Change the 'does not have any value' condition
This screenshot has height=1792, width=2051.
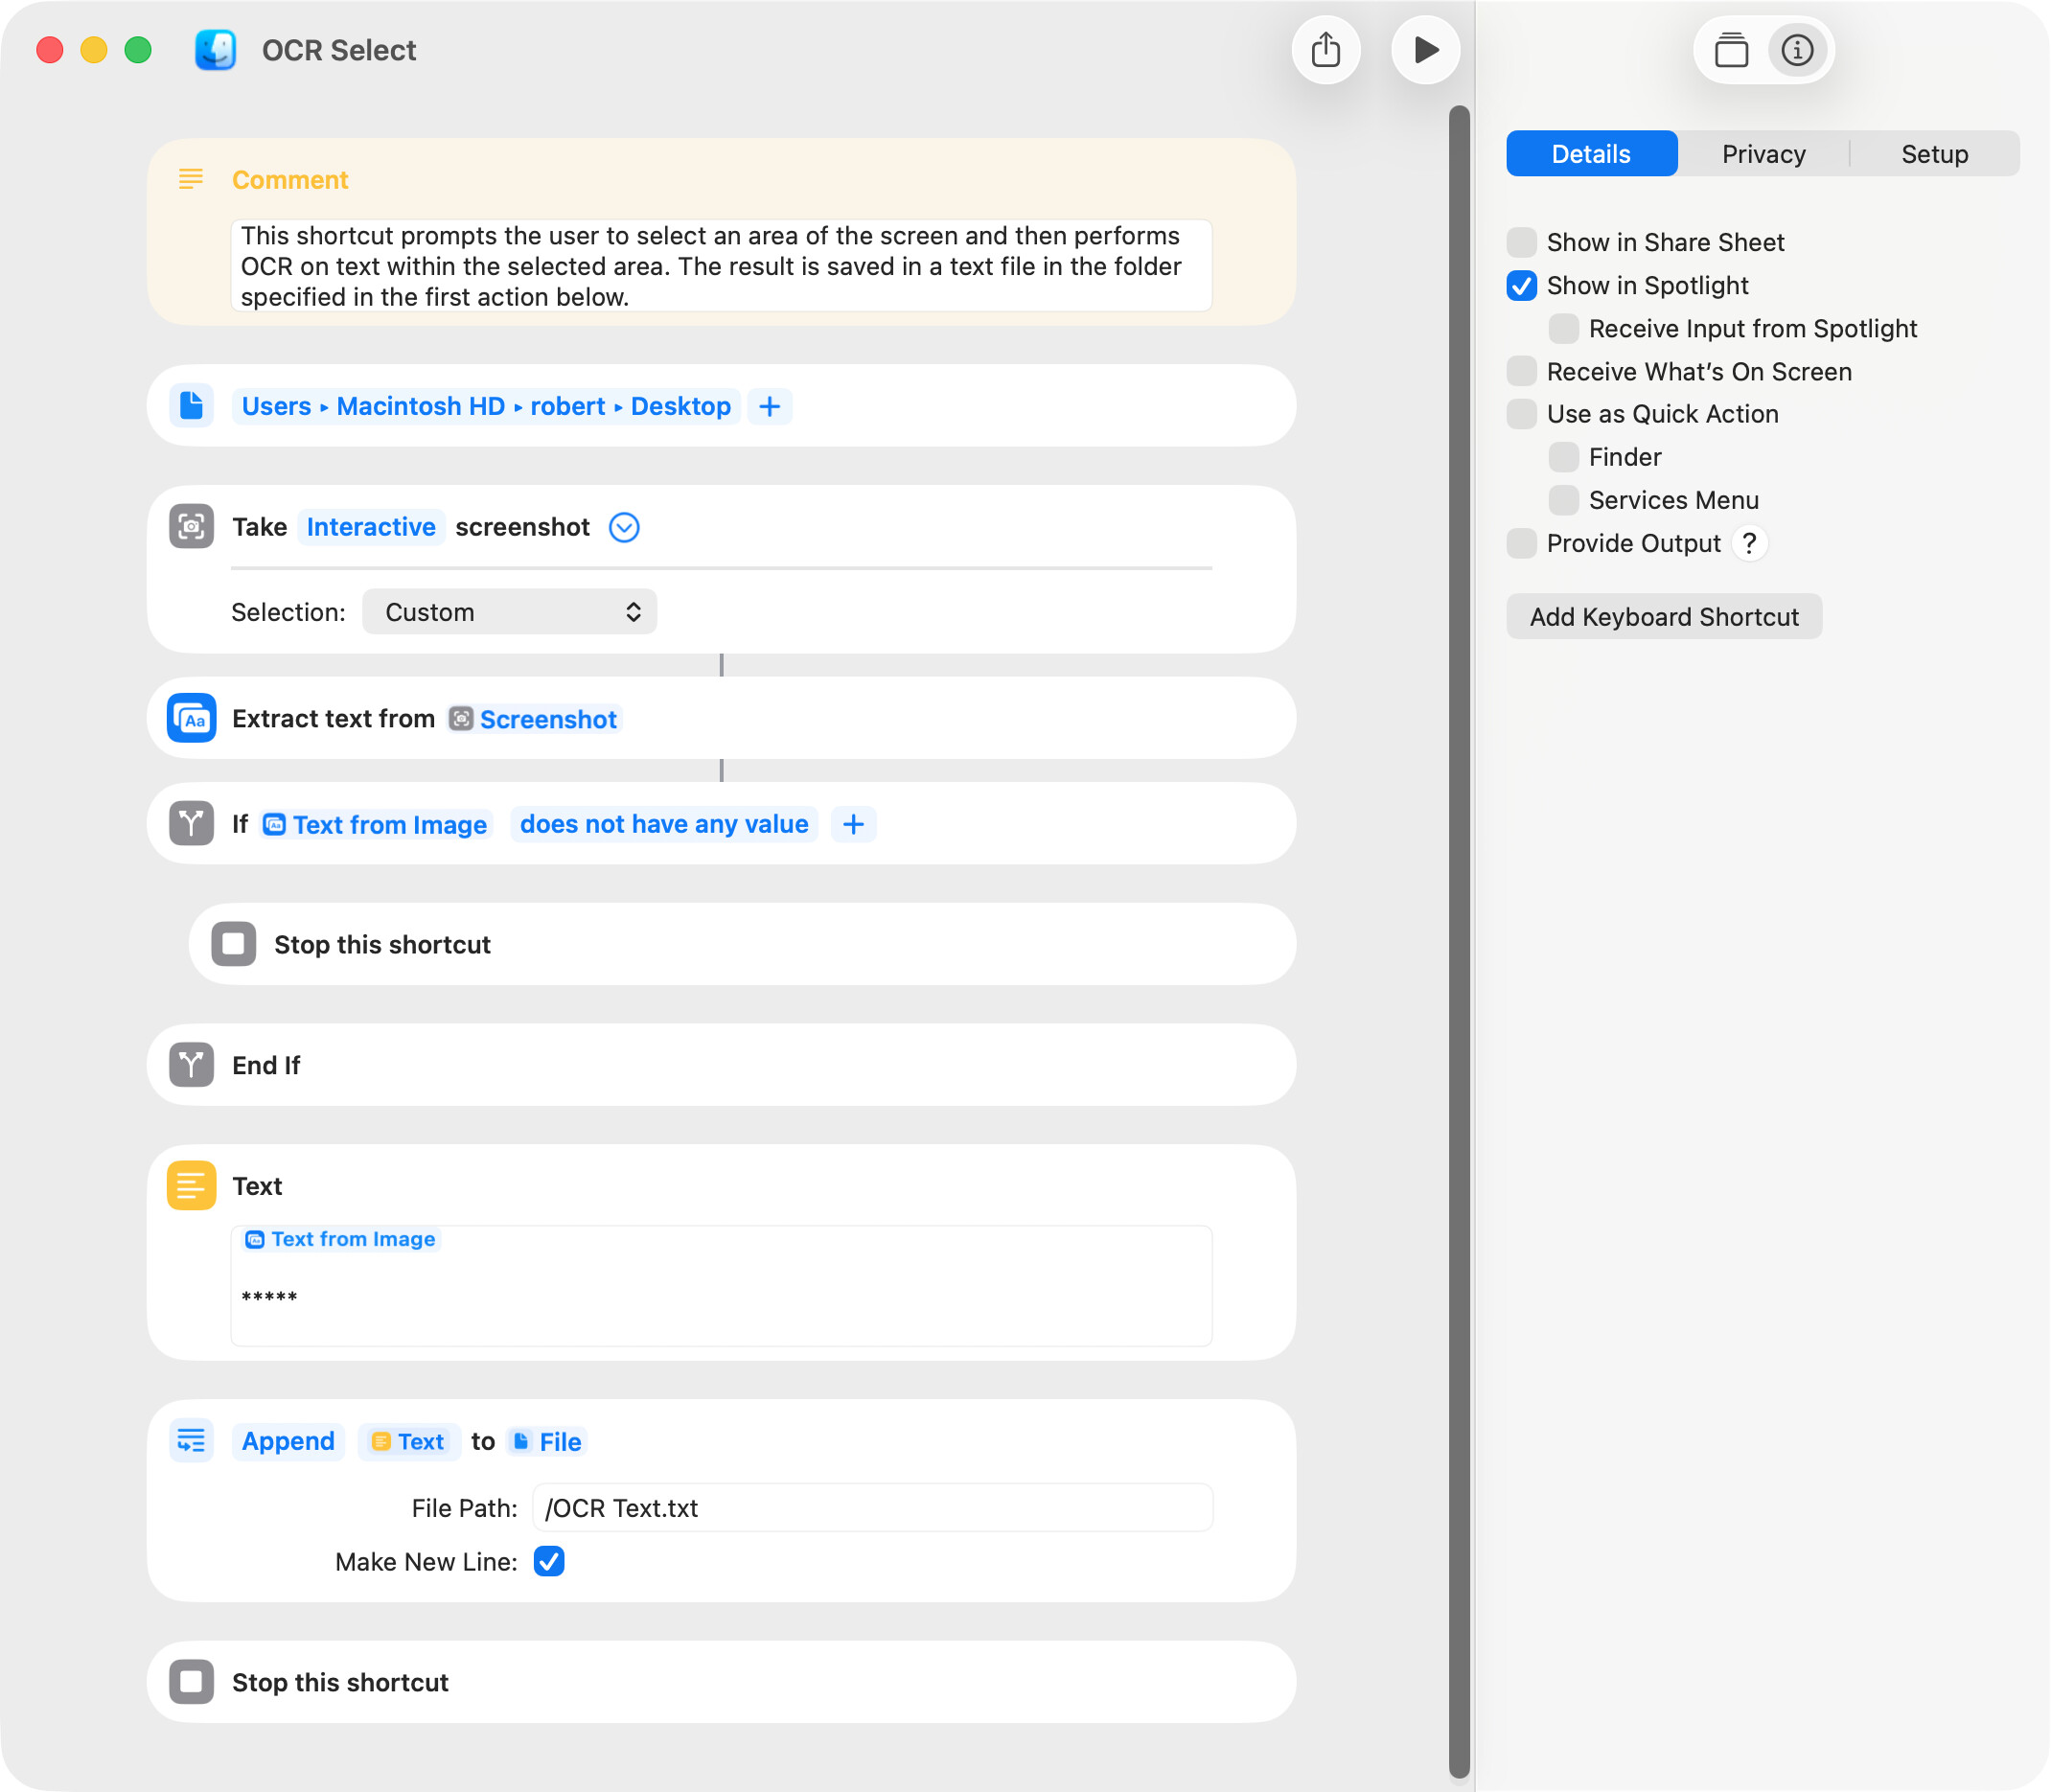click(x=663, y=824)
